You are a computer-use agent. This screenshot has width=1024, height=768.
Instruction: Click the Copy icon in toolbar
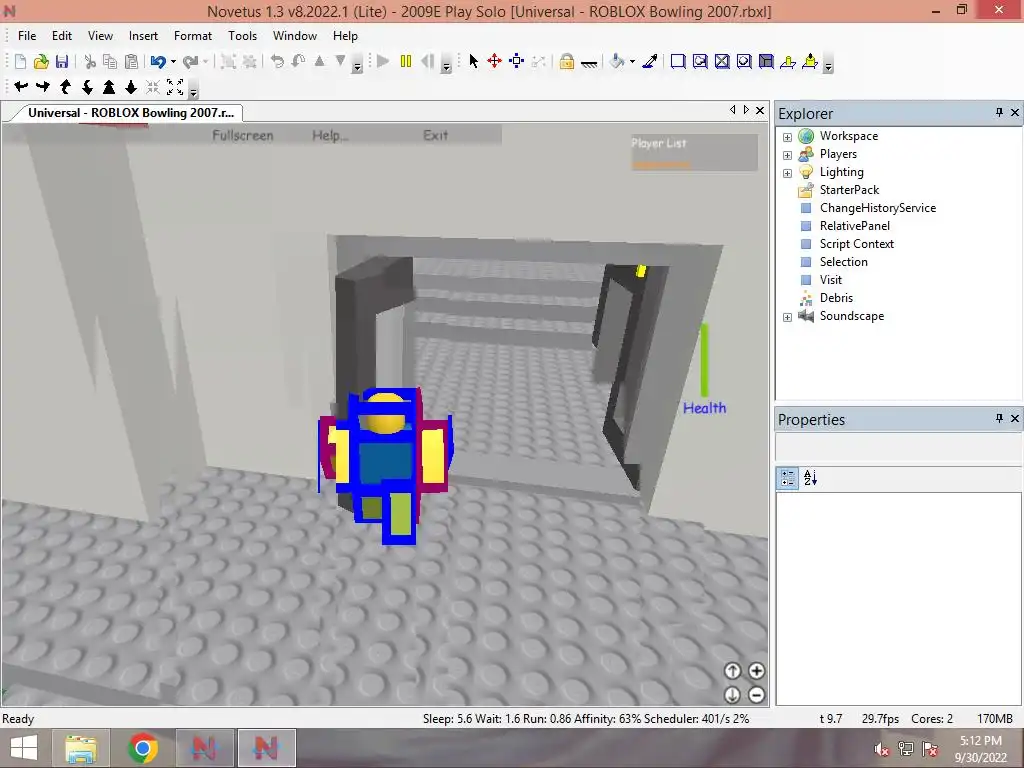click(110, 61)
